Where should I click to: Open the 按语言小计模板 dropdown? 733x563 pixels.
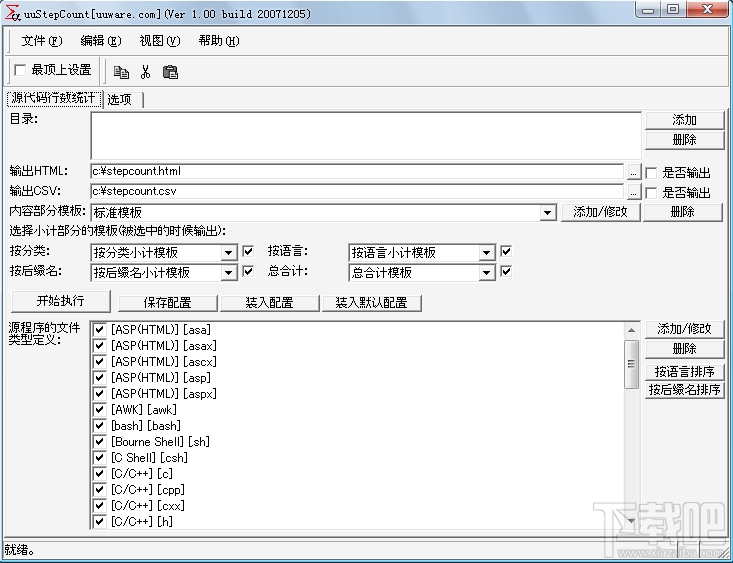click(x=486, y=253)
